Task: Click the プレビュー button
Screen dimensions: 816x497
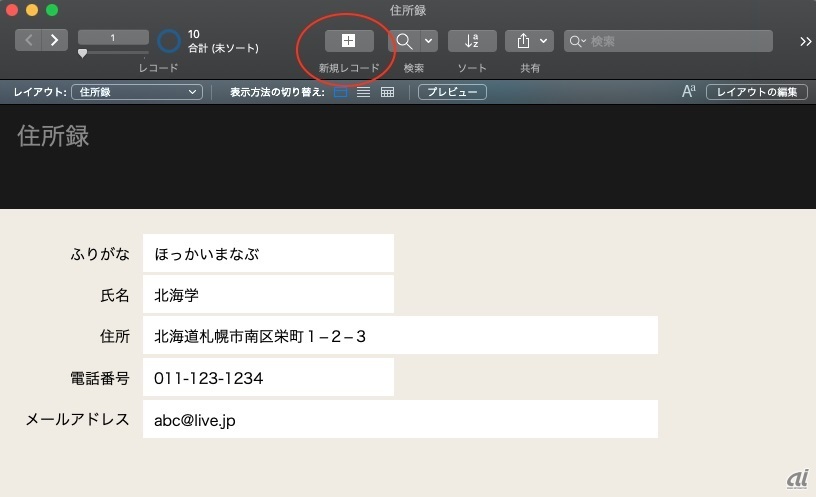Action: click(x=452, y=92)
